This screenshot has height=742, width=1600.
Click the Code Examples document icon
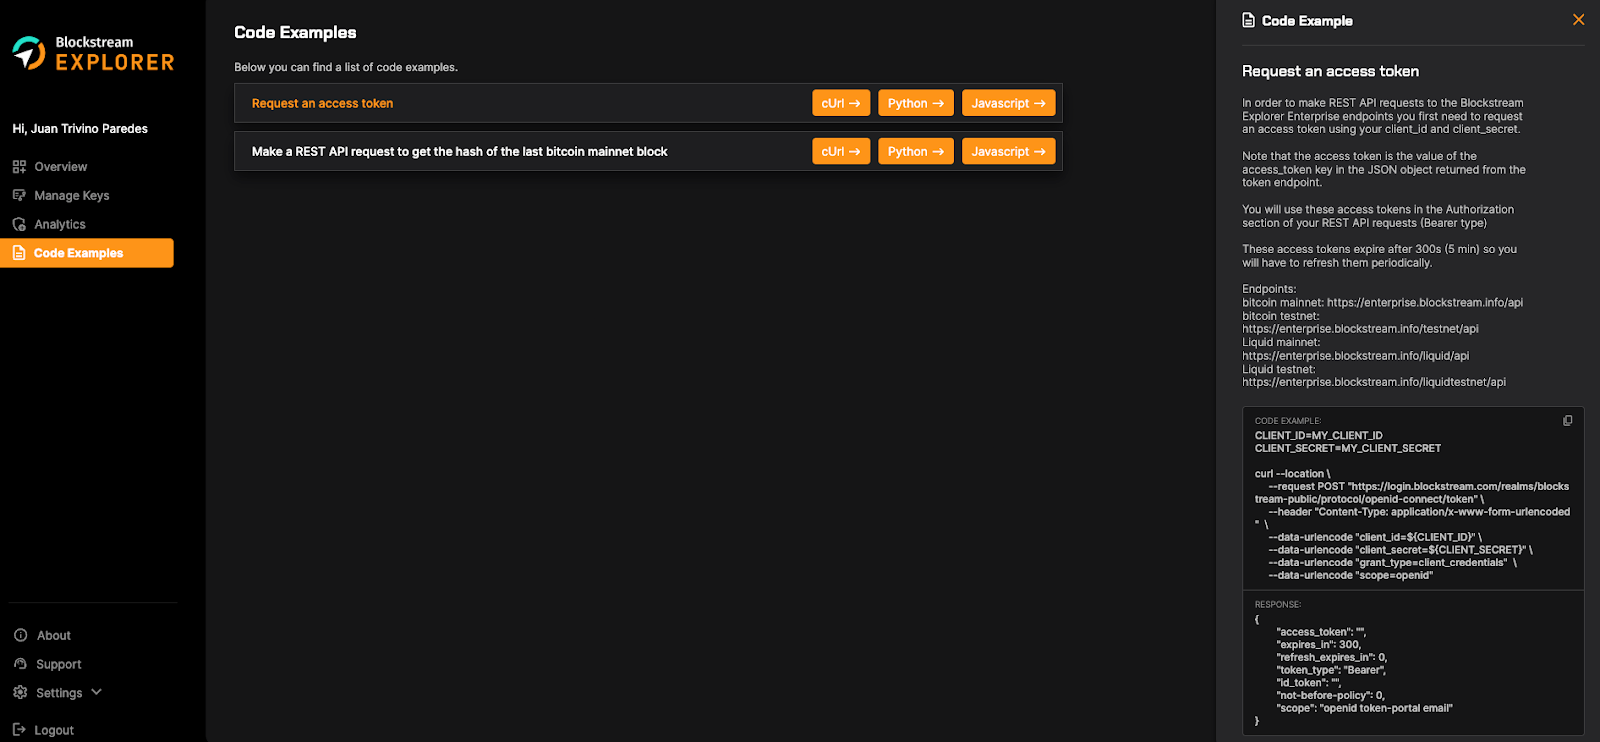pyautogui.click(x=19, y=253)
